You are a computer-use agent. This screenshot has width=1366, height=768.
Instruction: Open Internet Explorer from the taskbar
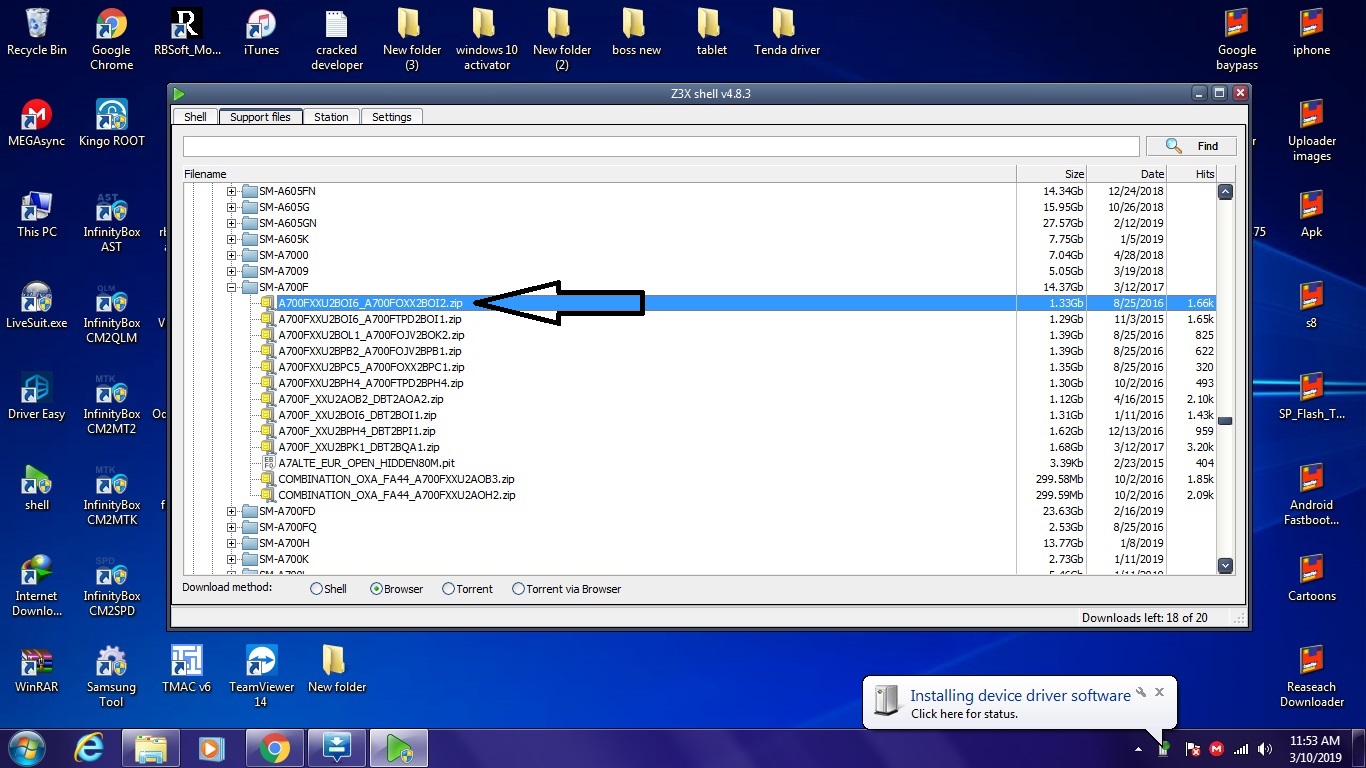pyautogui.click(x=90, y=748)
